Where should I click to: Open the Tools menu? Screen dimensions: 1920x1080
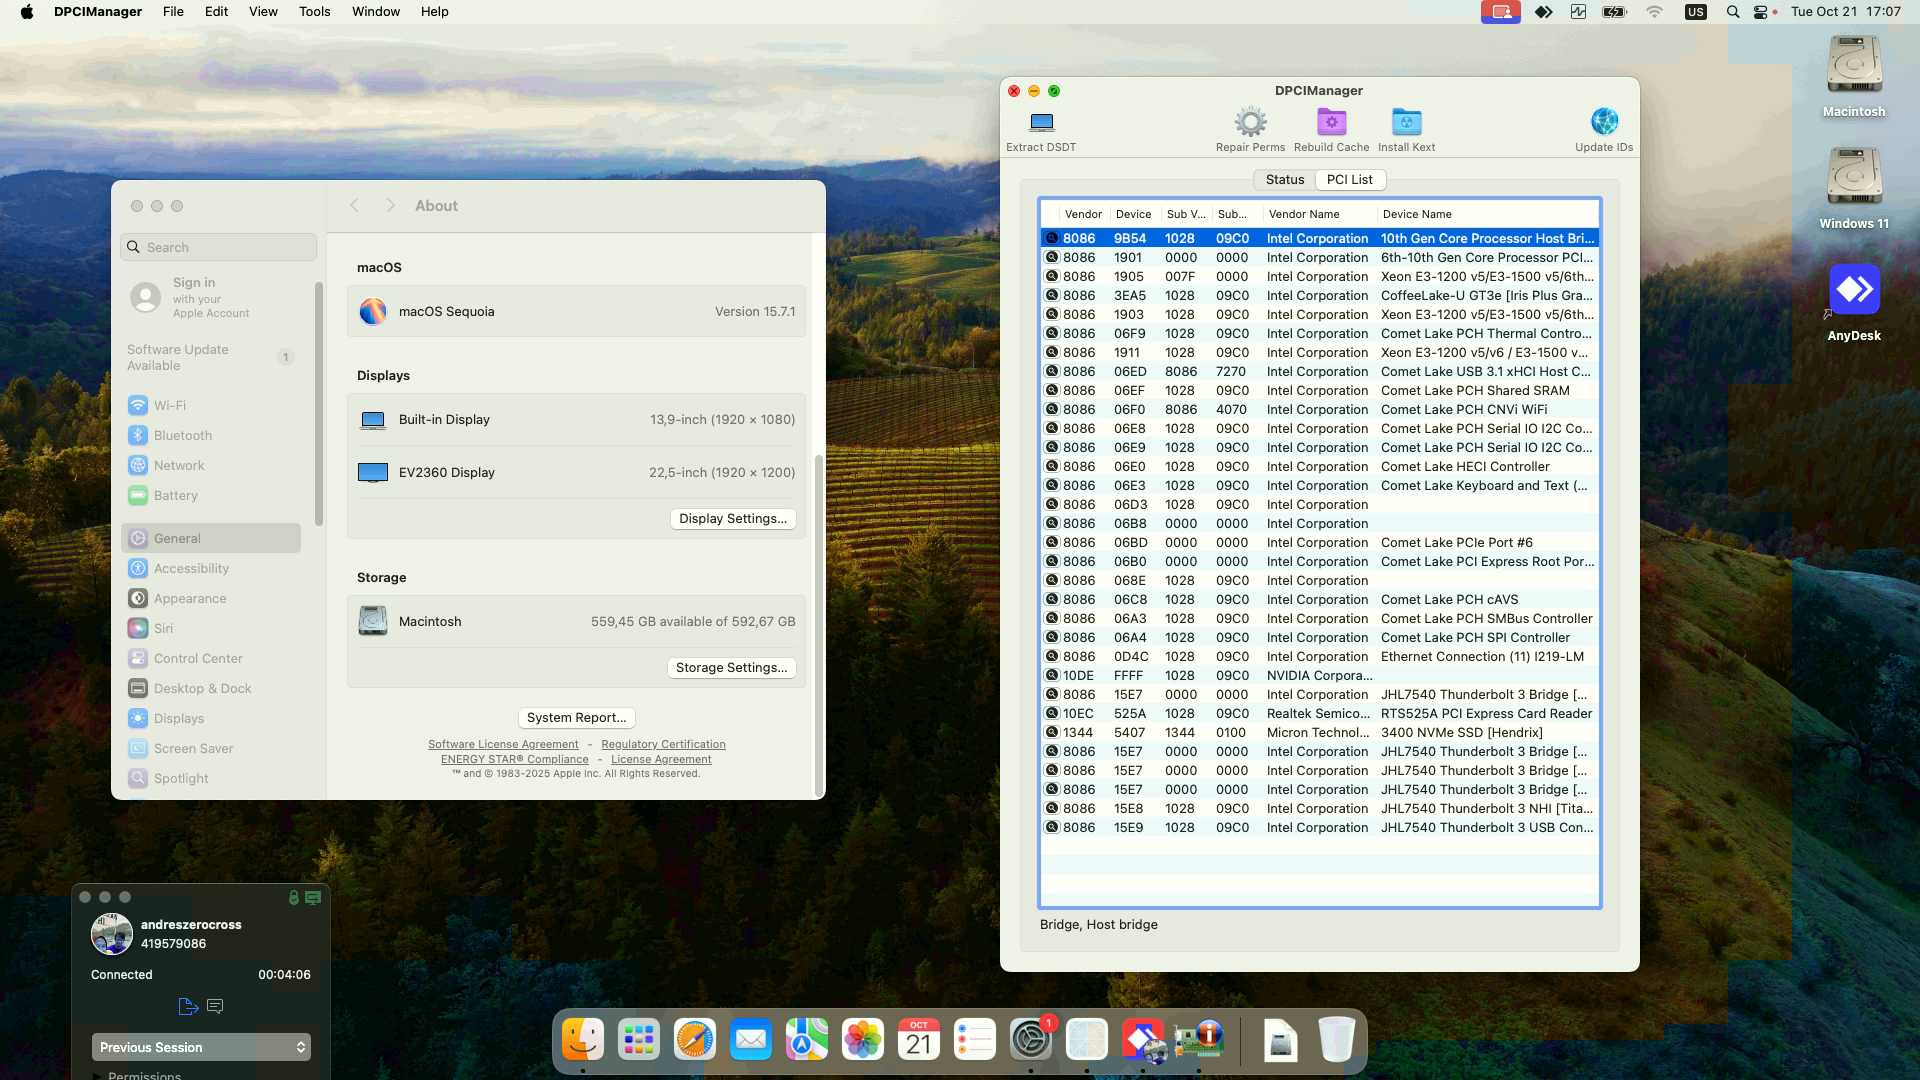pos(314,11)
